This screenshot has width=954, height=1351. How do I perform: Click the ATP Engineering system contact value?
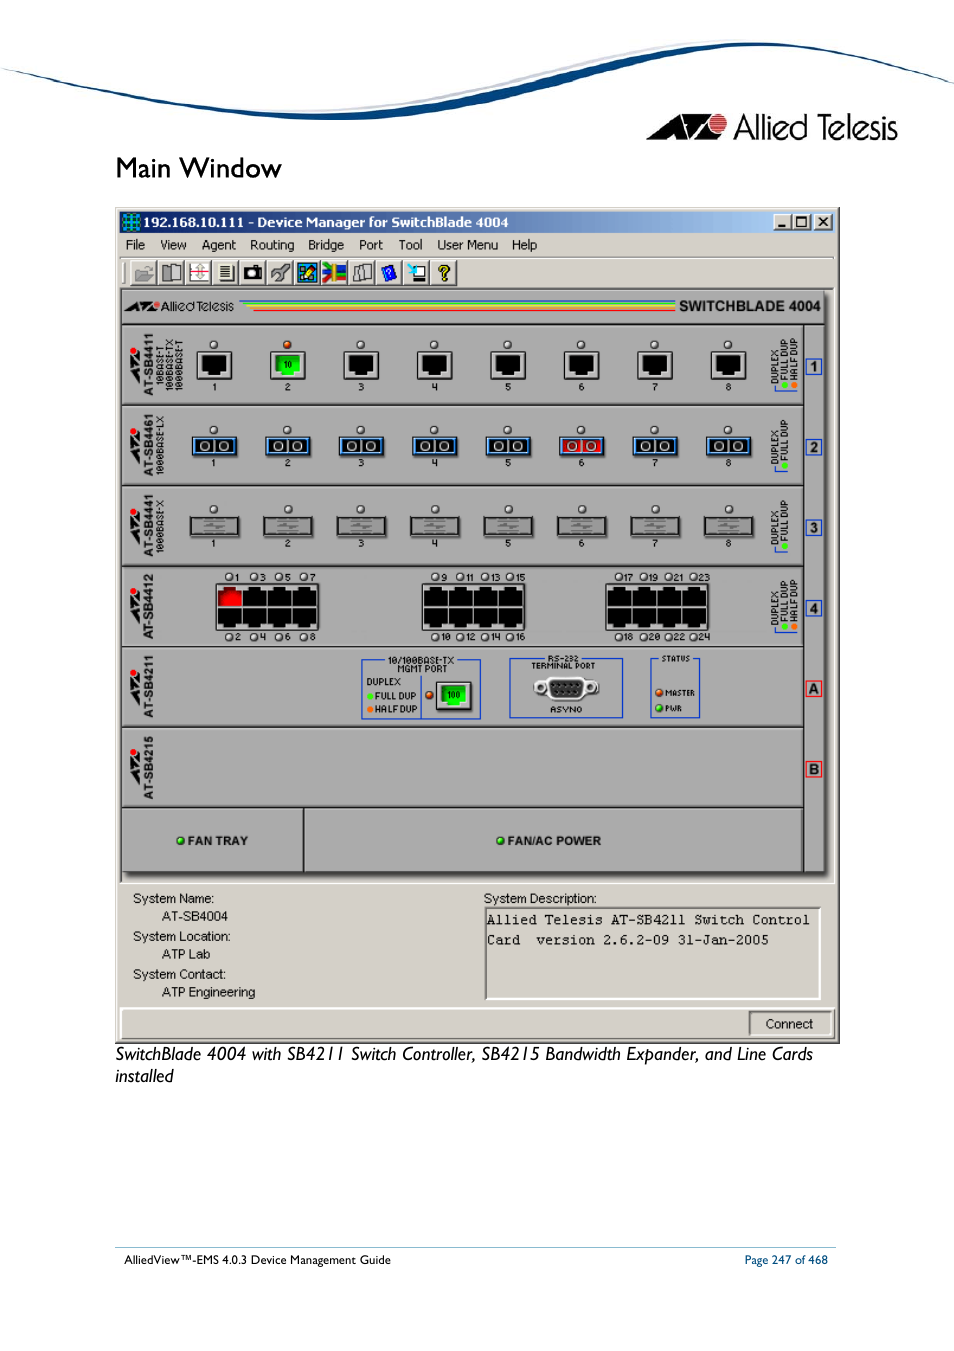pos(208,992)
